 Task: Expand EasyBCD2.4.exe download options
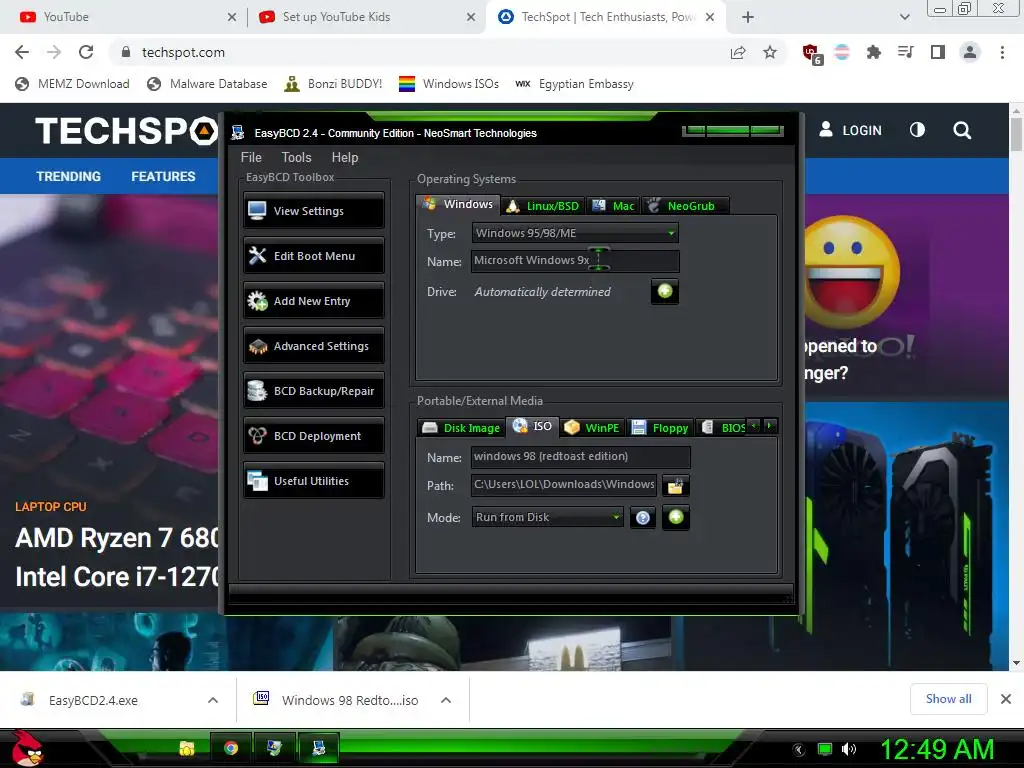click(x=213, y=700)
